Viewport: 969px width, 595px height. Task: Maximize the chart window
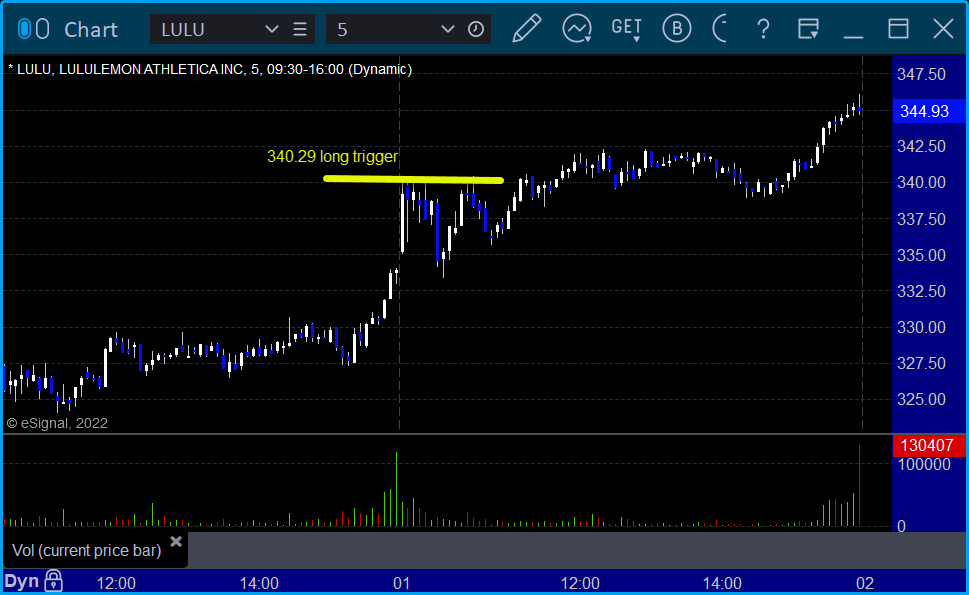coord(899,29)
